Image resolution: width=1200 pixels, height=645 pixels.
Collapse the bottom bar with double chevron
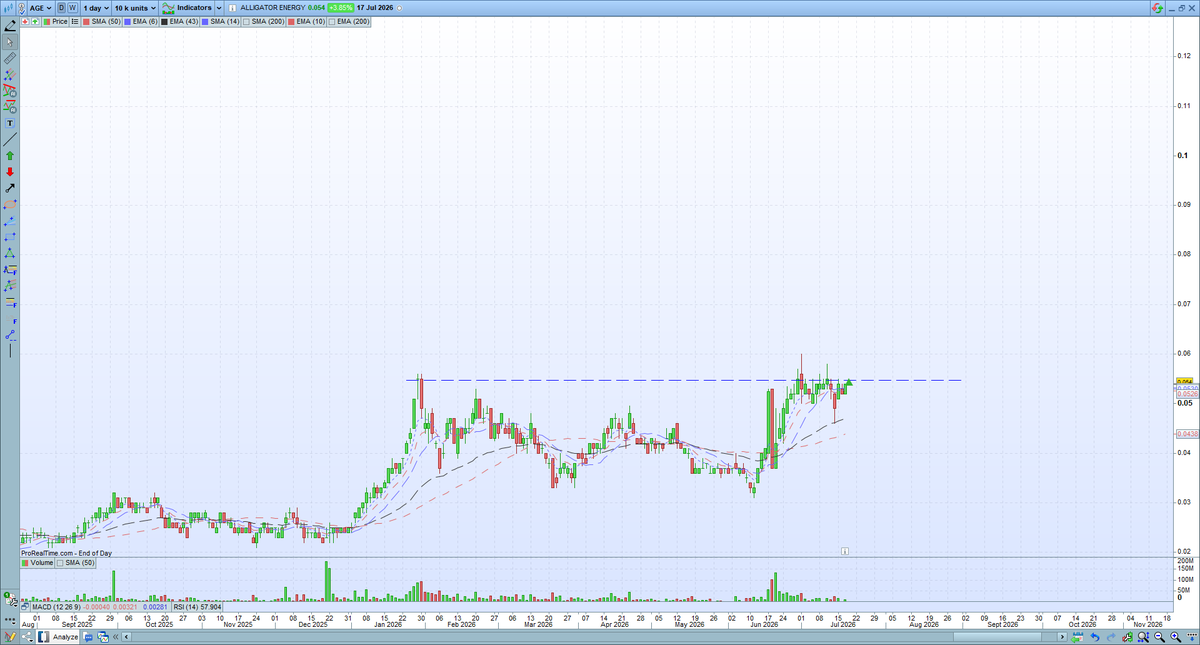pos(115,636)
